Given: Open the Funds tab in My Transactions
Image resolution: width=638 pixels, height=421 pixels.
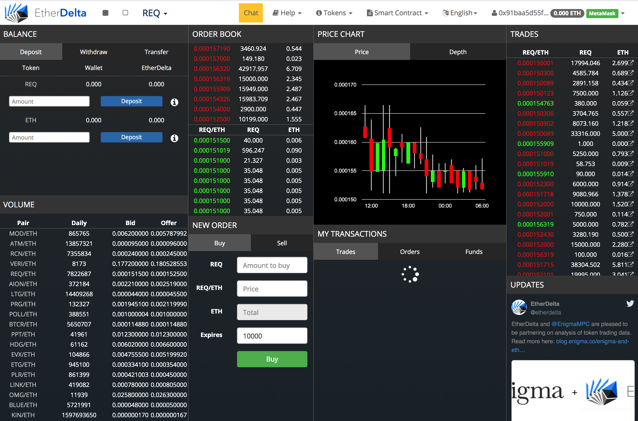Looking at the screenshot, I should tap(474, 252).
